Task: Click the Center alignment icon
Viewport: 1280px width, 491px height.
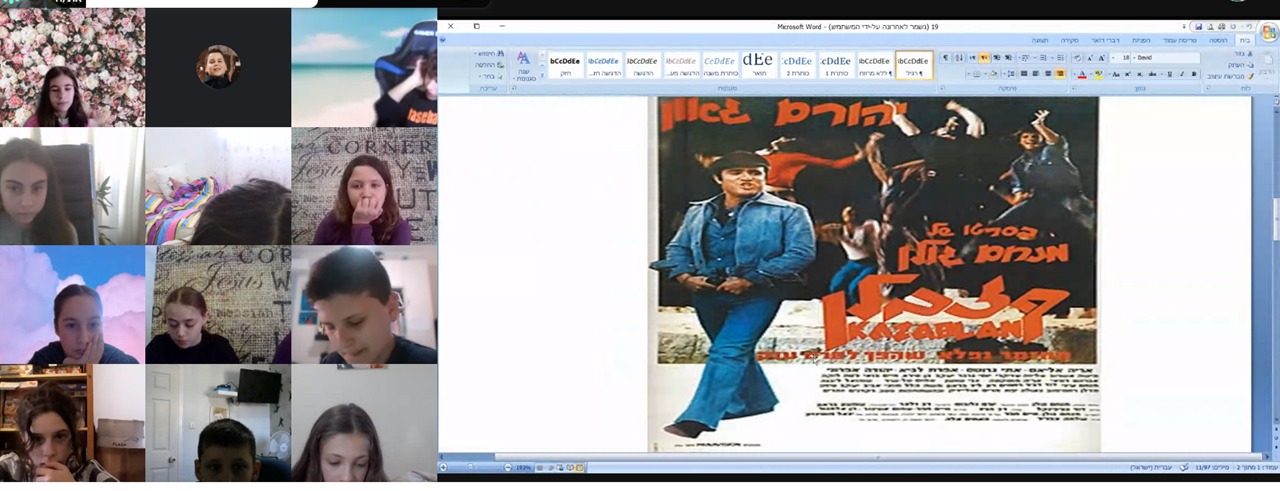Action: point(1047,74)
